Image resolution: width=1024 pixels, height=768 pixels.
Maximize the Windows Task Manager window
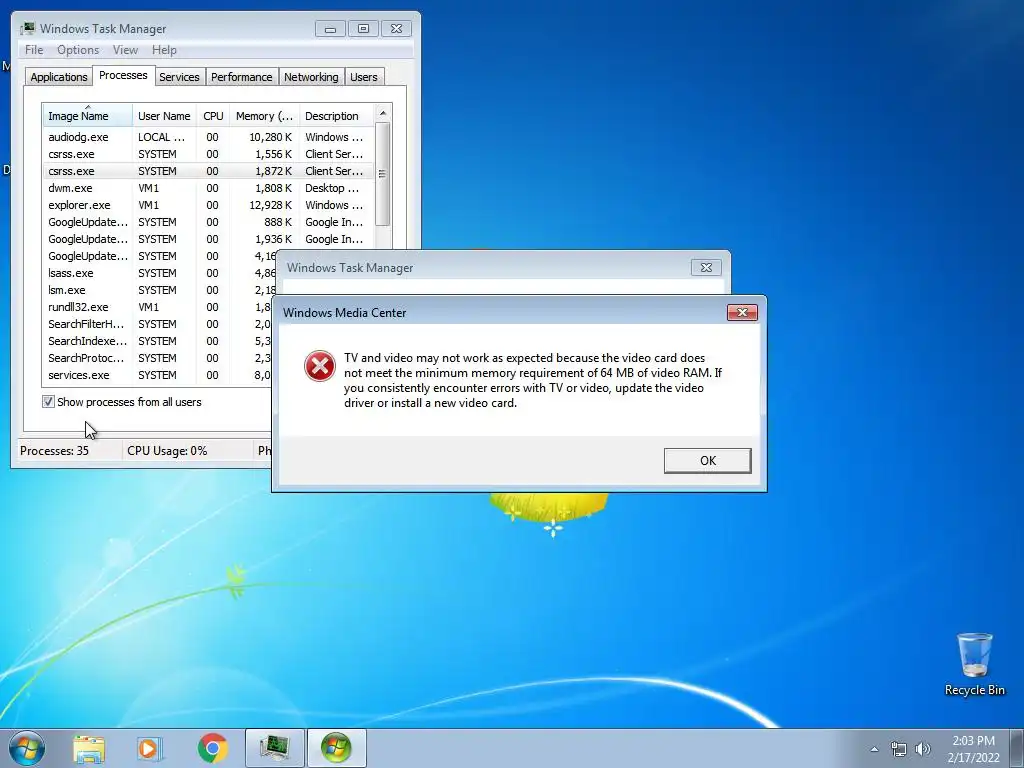(x=363, y=29)
